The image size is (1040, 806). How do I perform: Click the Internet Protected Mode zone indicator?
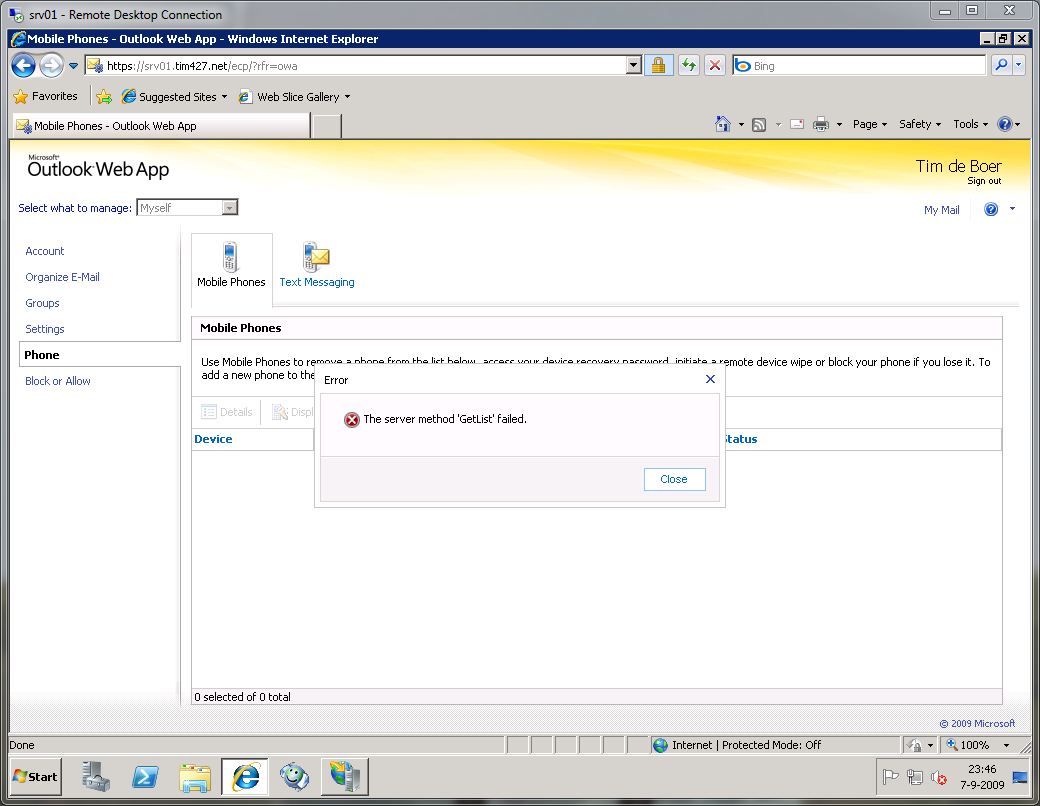click(738, 745)
